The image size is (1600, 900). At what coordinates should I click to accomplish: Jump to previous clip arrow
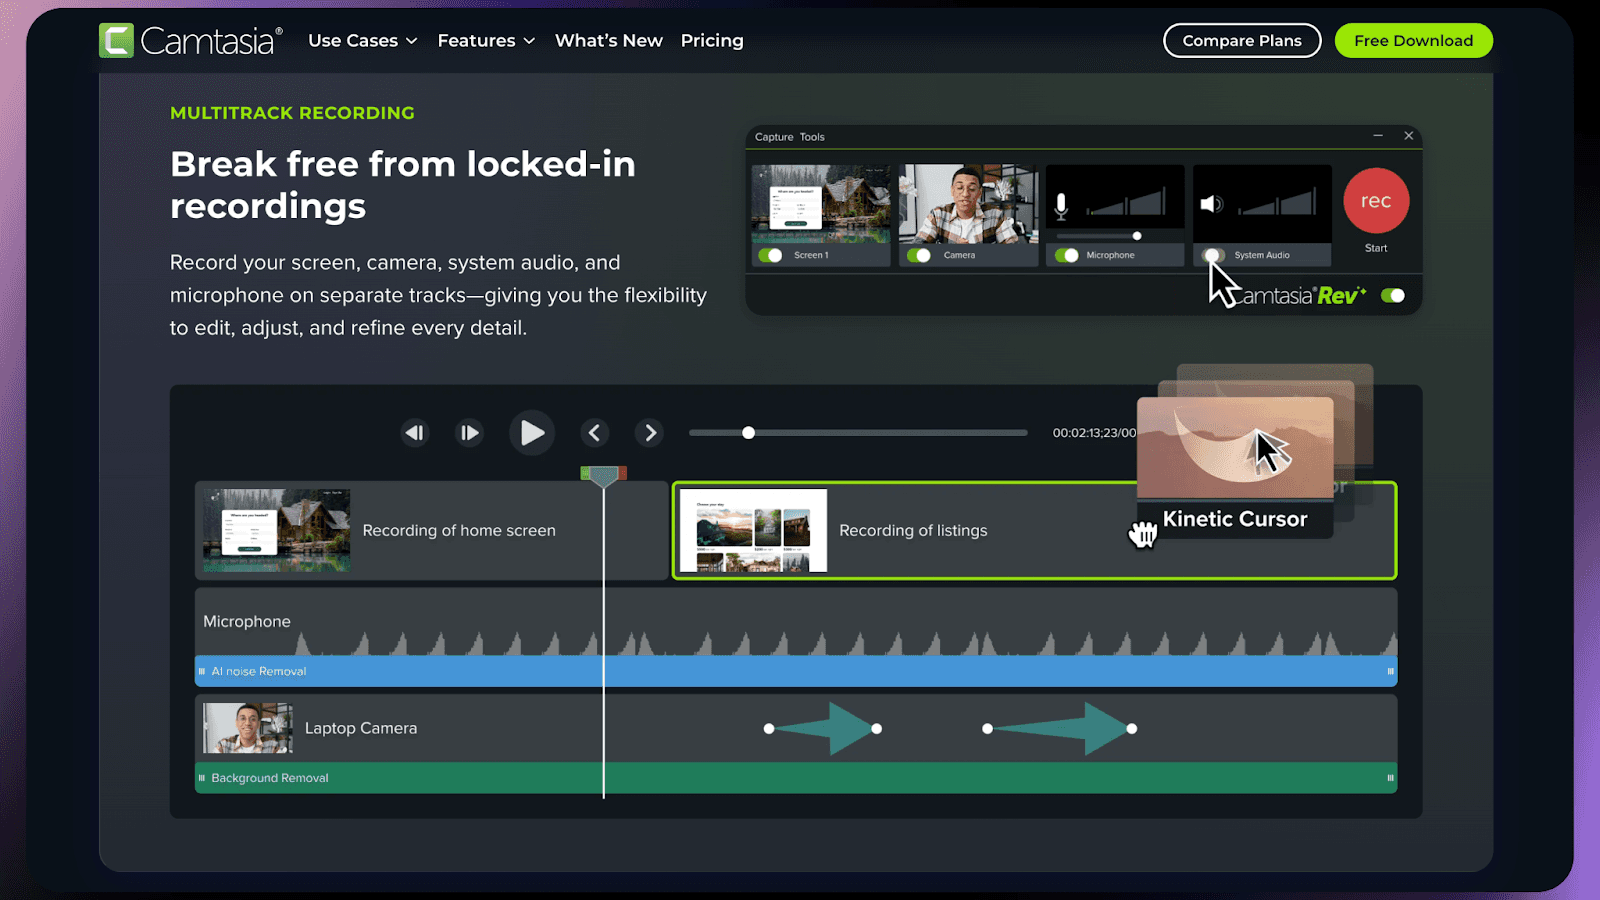595,433
